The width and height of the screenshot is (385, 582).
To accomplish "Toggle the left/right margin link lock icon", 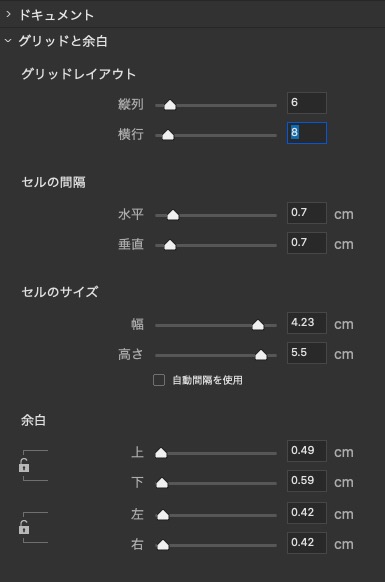I will pos(24,527).
